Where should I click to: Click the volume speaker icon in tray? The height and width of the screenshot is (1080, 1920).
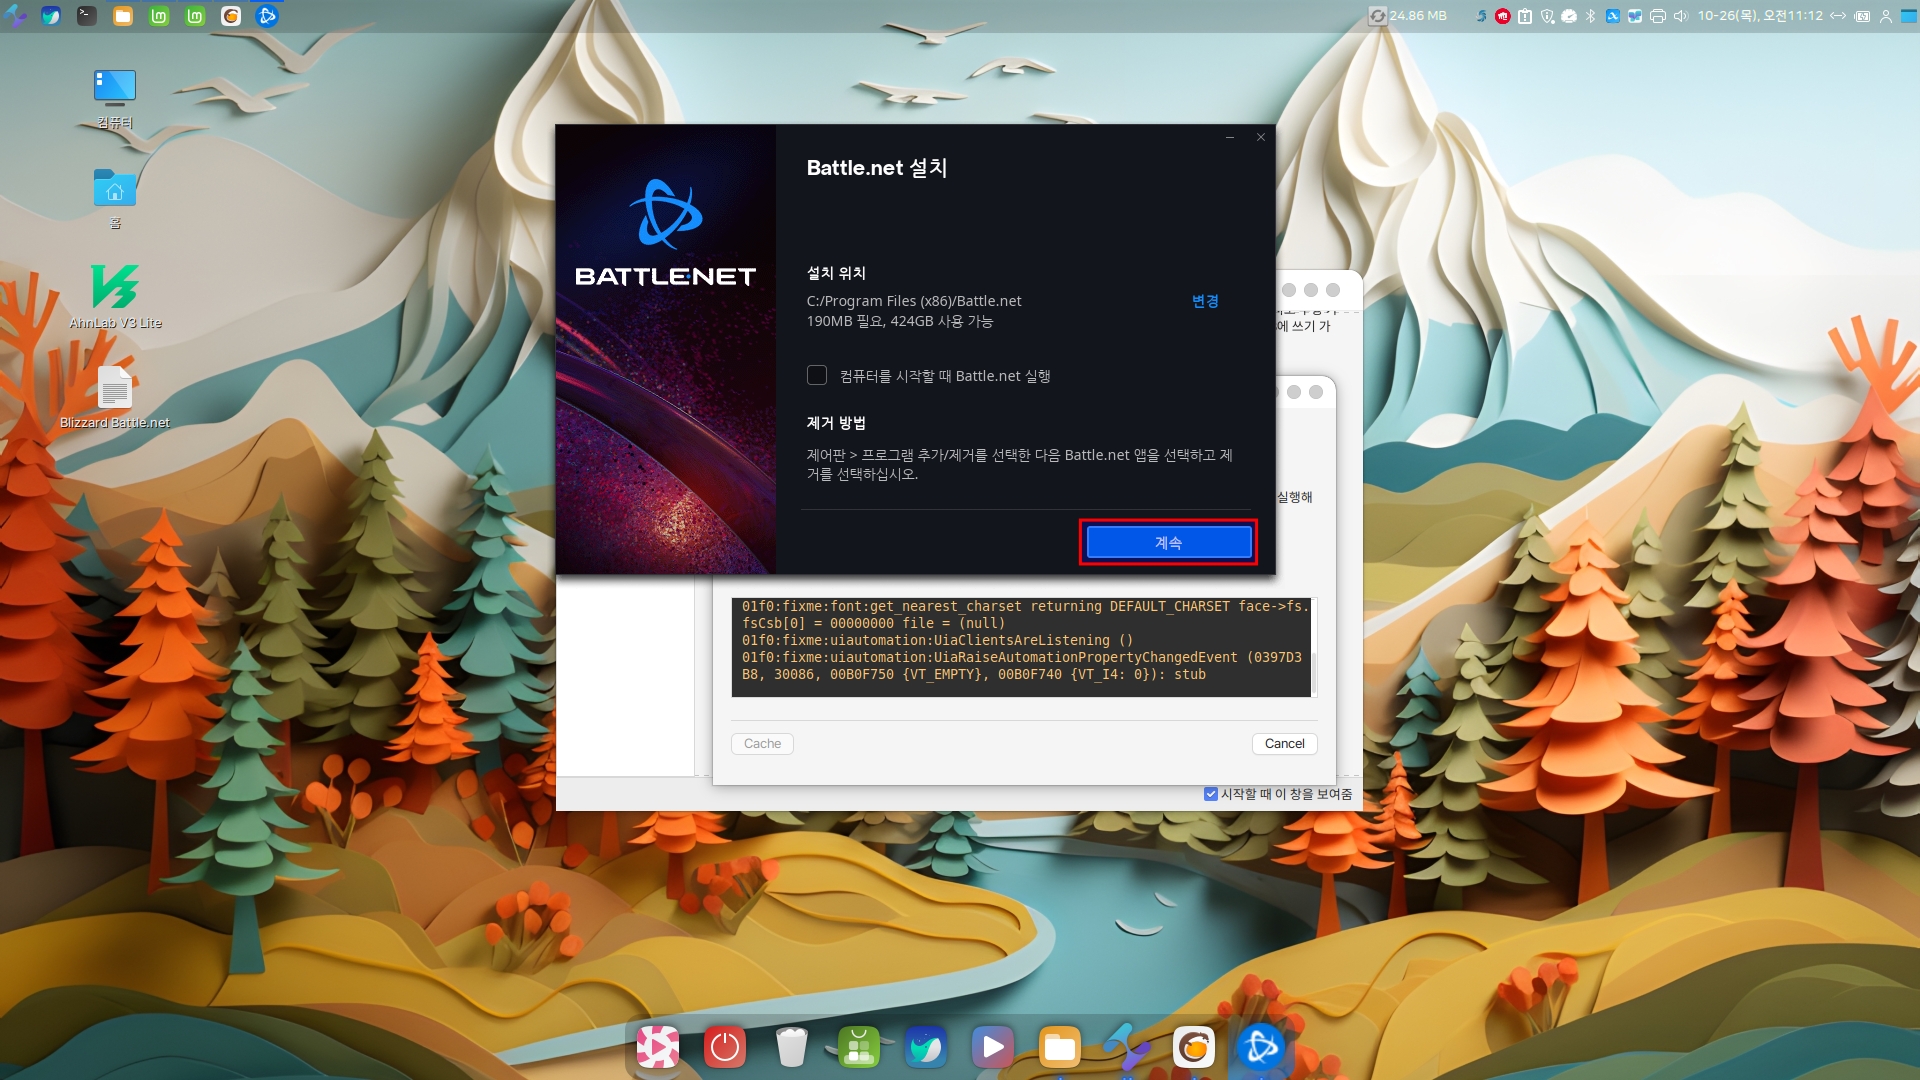(x=1681, y=16)
